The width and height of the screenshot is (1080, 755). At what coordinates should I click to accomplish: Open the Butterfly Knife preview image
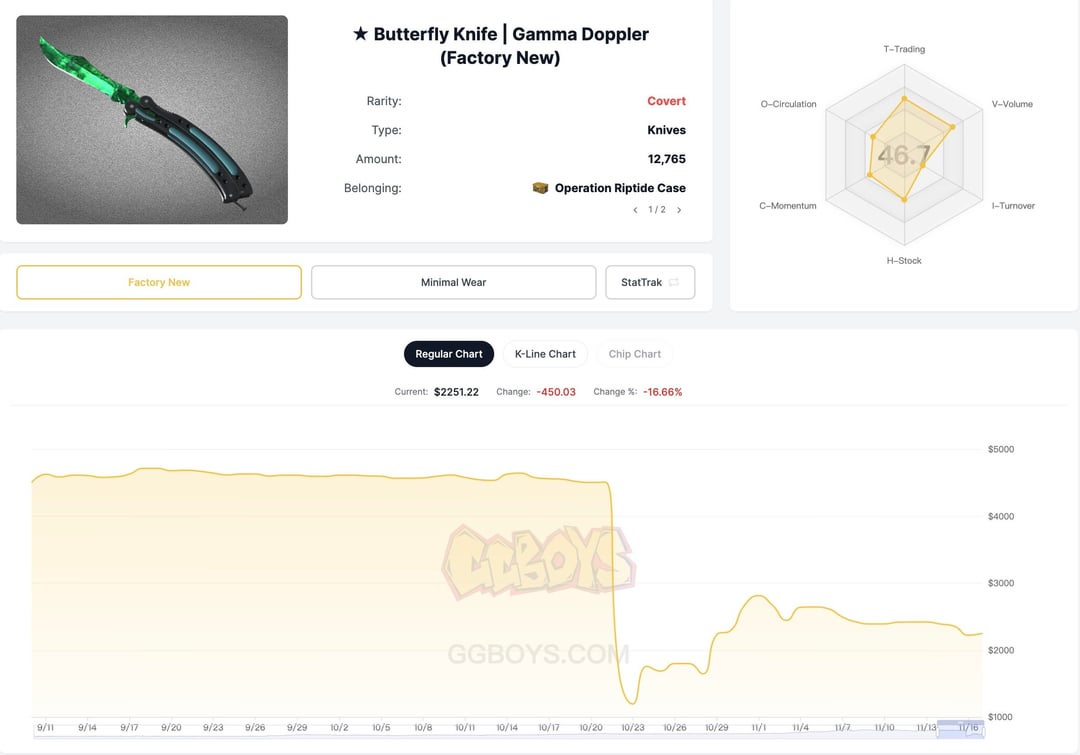click(152, 120)
